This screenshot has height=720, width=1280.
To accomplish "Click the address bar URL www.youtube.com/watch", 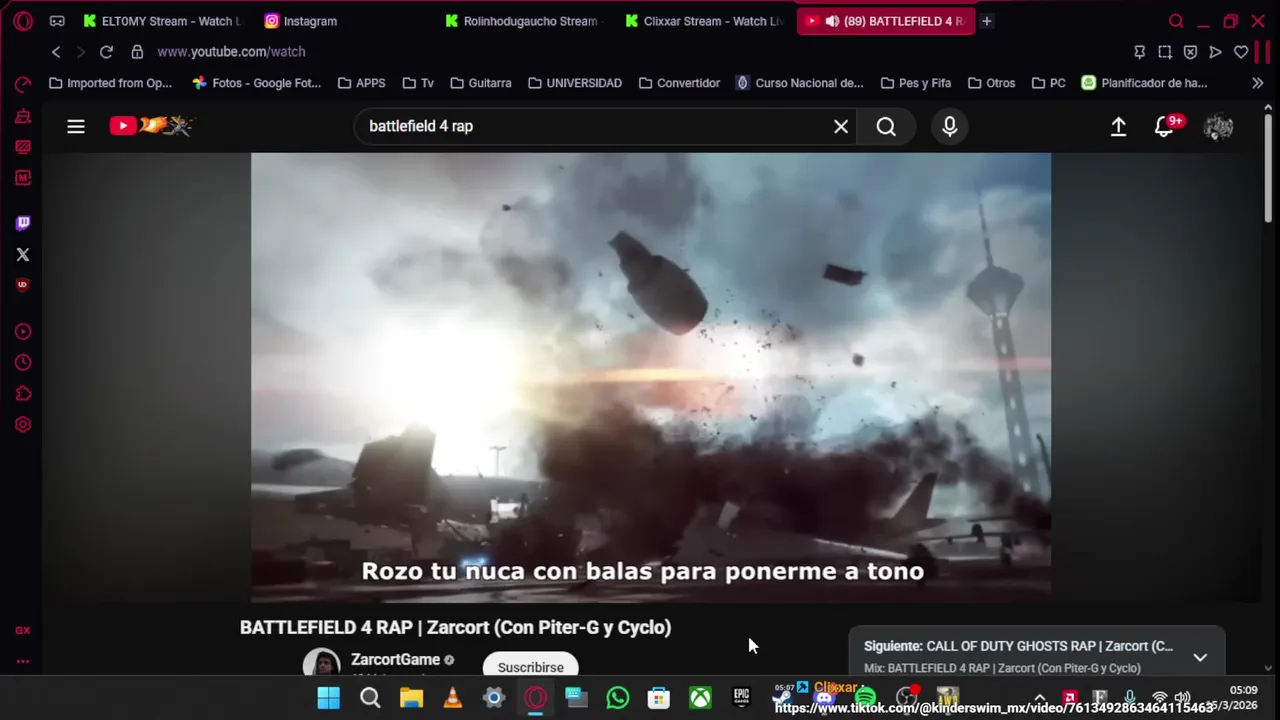I will [231, 52].
